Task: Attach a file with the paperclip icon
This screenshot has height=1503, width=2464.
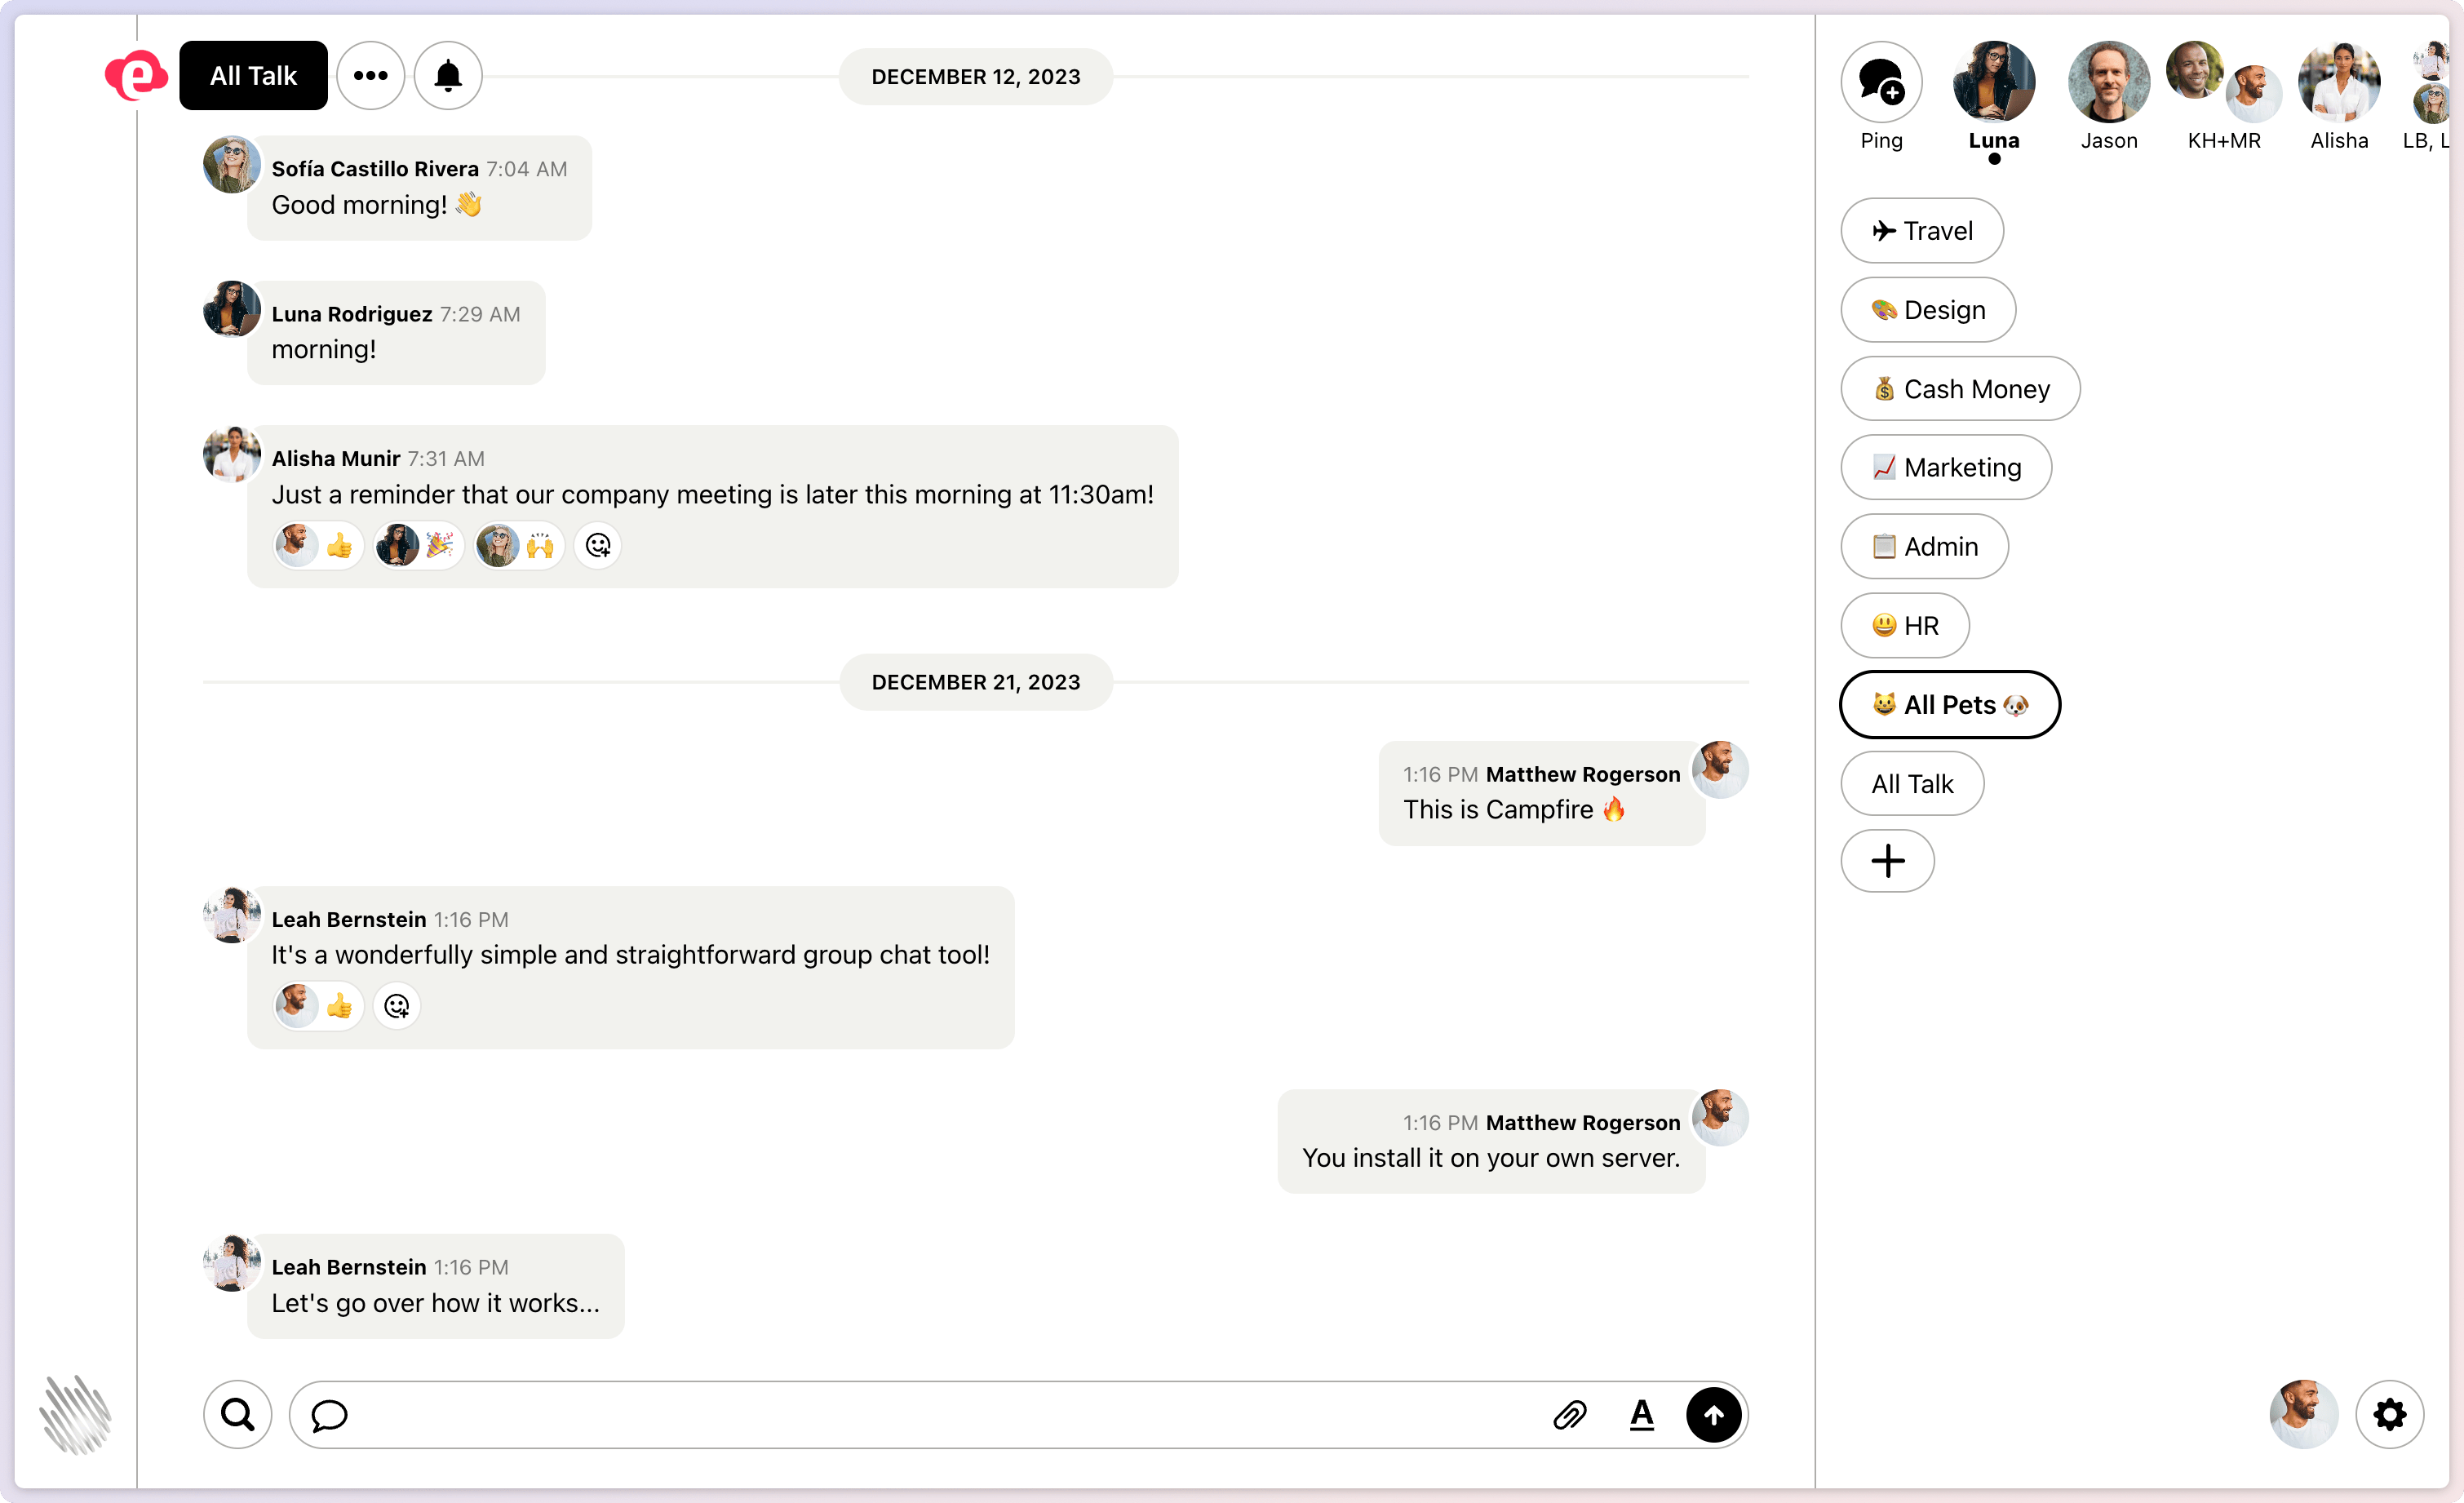Action: (x=1569, y=1414)
